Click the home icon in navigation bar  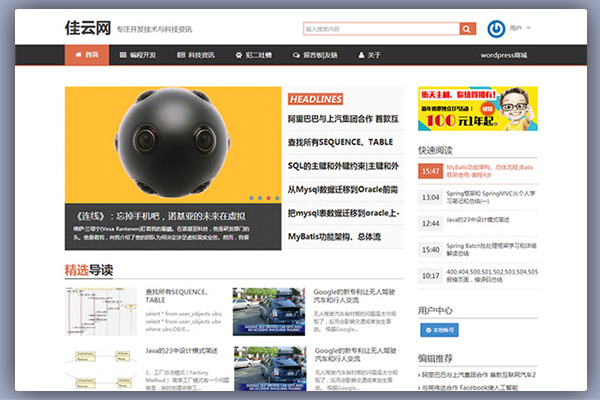coord(78,55)
